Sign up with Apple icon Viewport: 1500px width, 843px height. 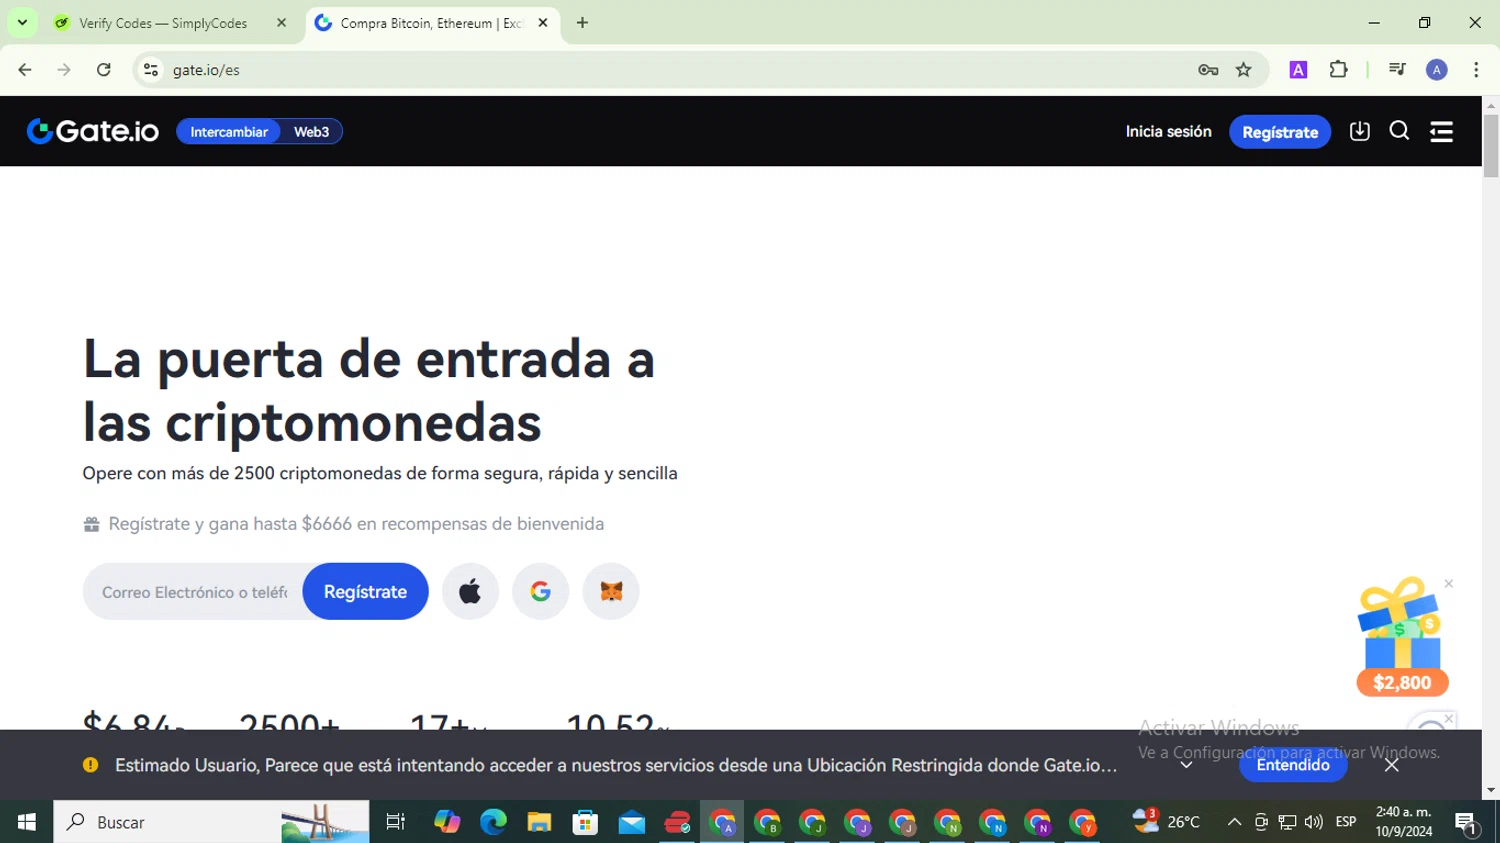tap(470, 592)
